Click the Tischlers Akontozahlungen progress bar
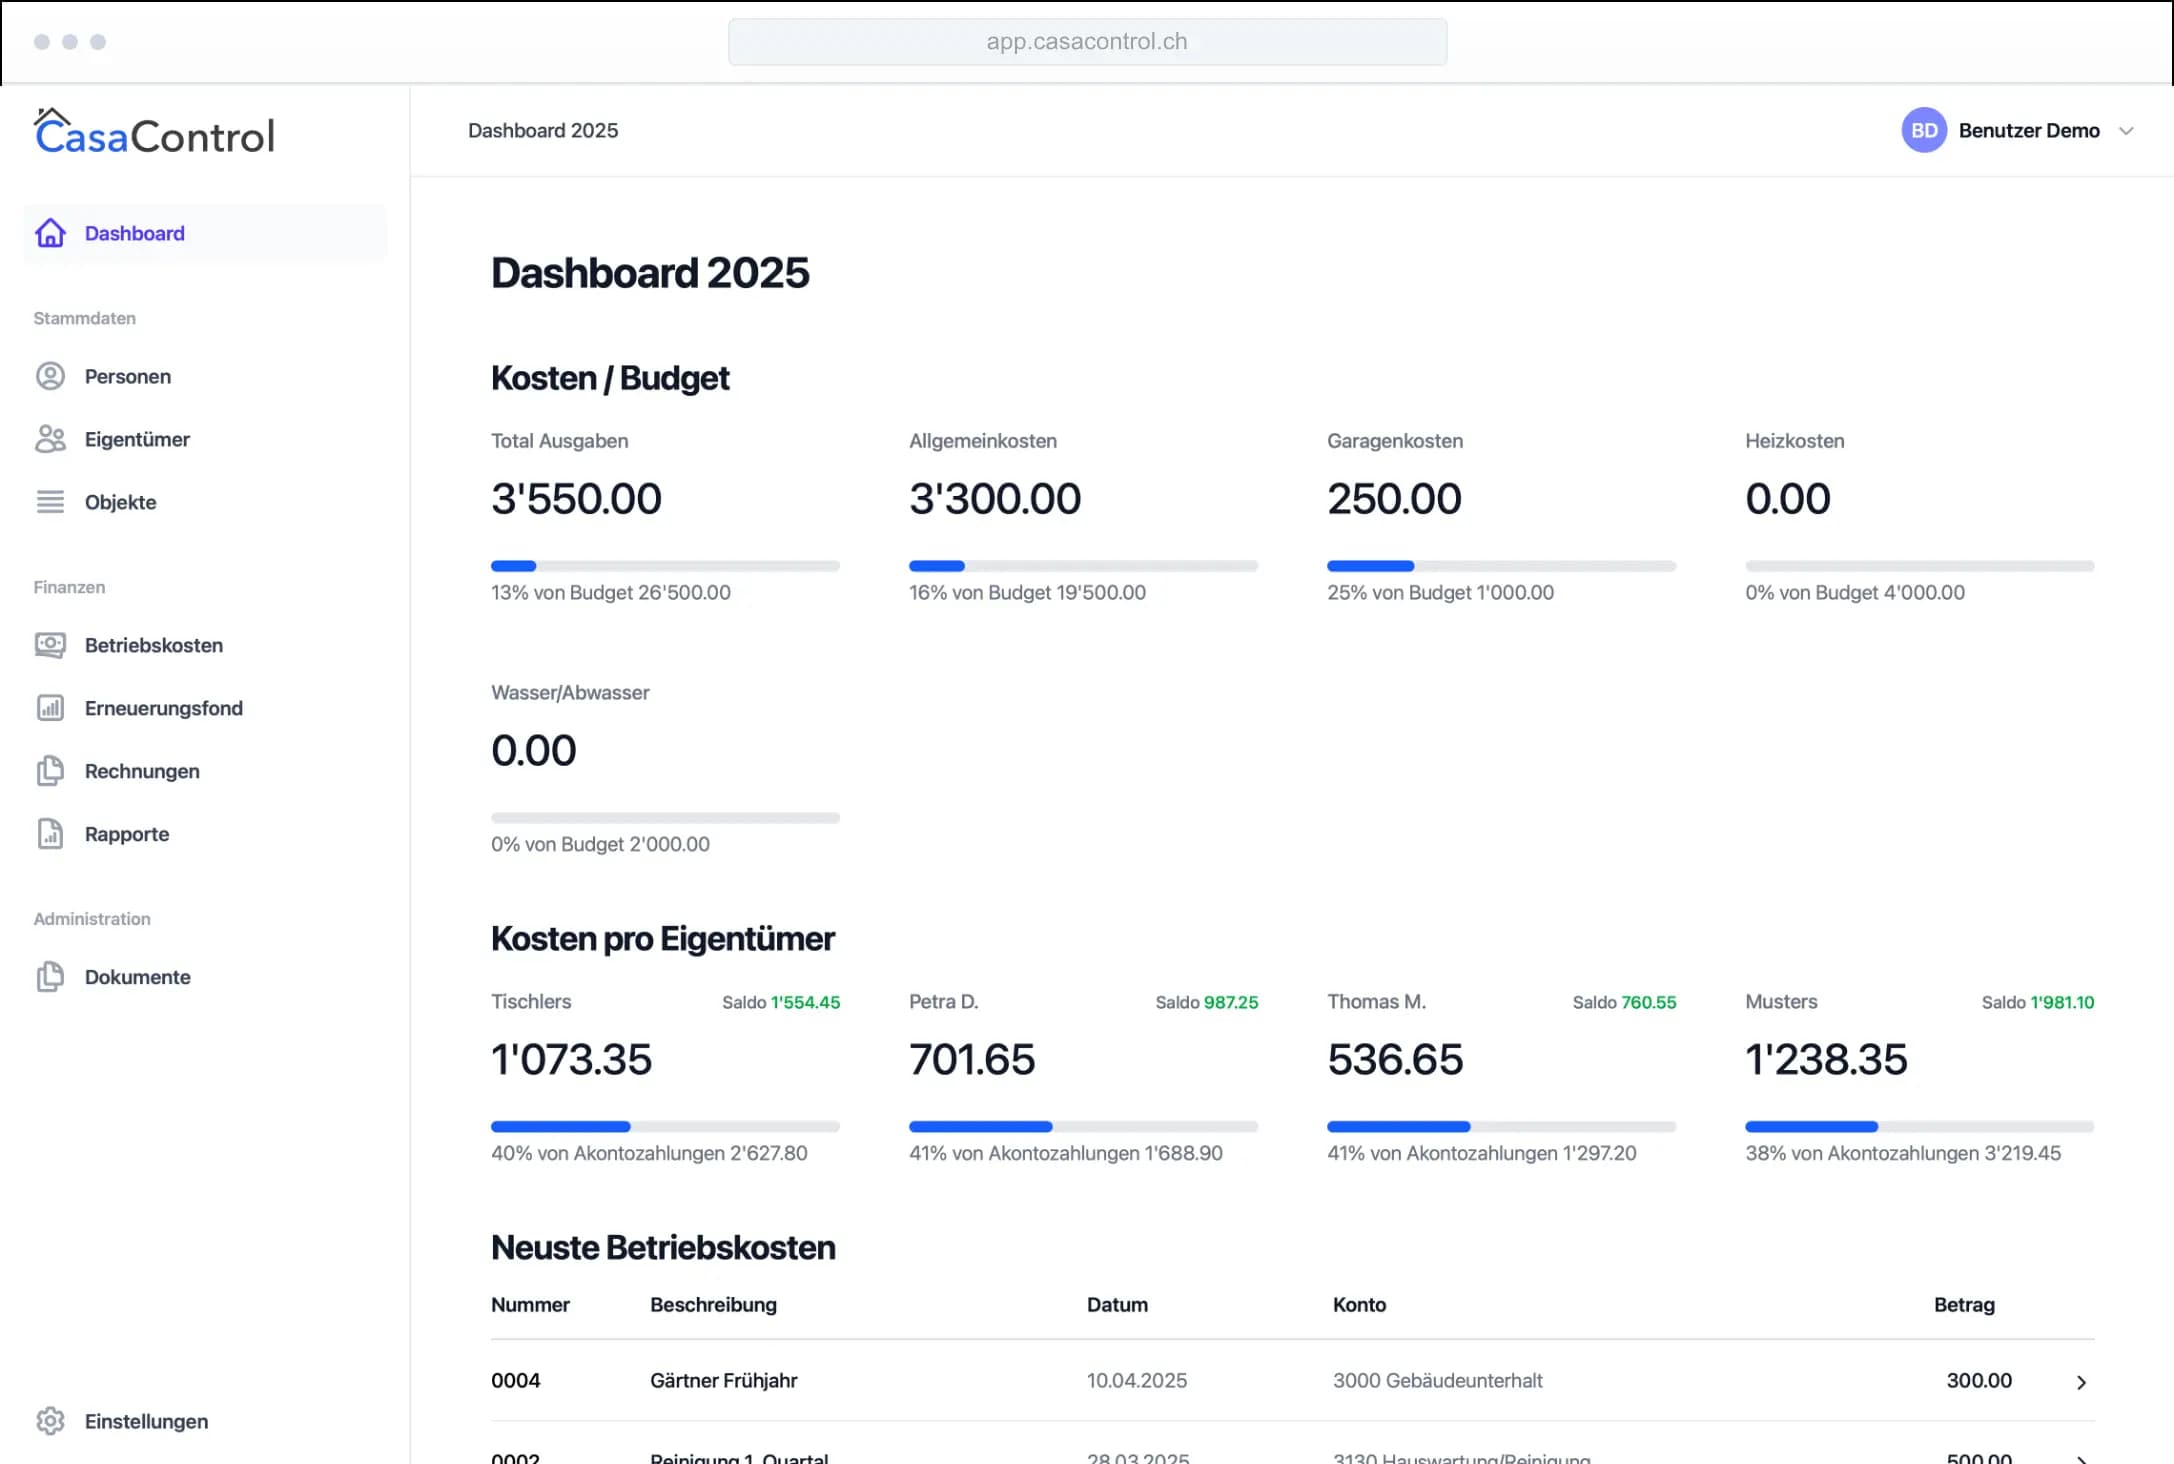The image size is (2174, 1464). click(665, 1127)
